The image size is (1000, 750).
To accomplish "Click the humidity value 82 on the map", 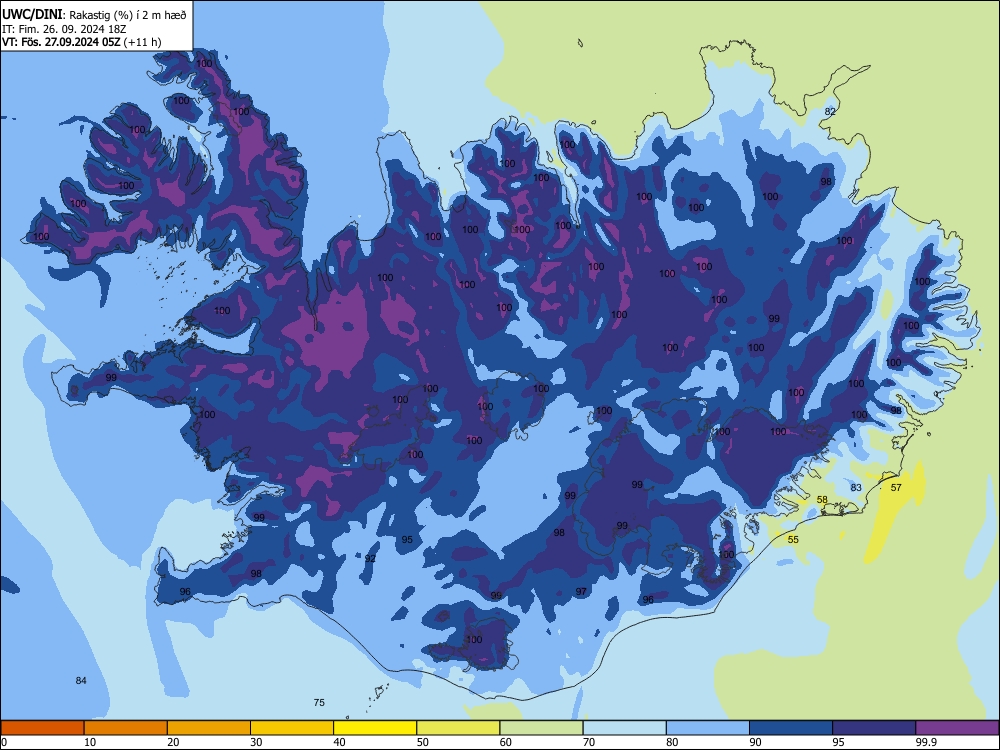I will click(x=830, y=112).
